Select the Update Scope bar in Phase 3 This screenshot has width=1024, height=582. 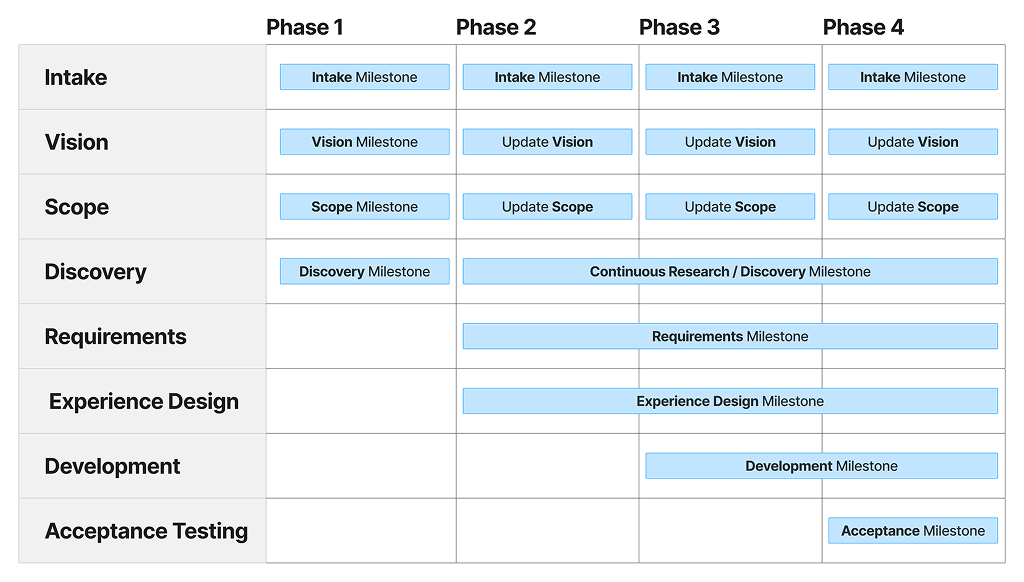730,207
